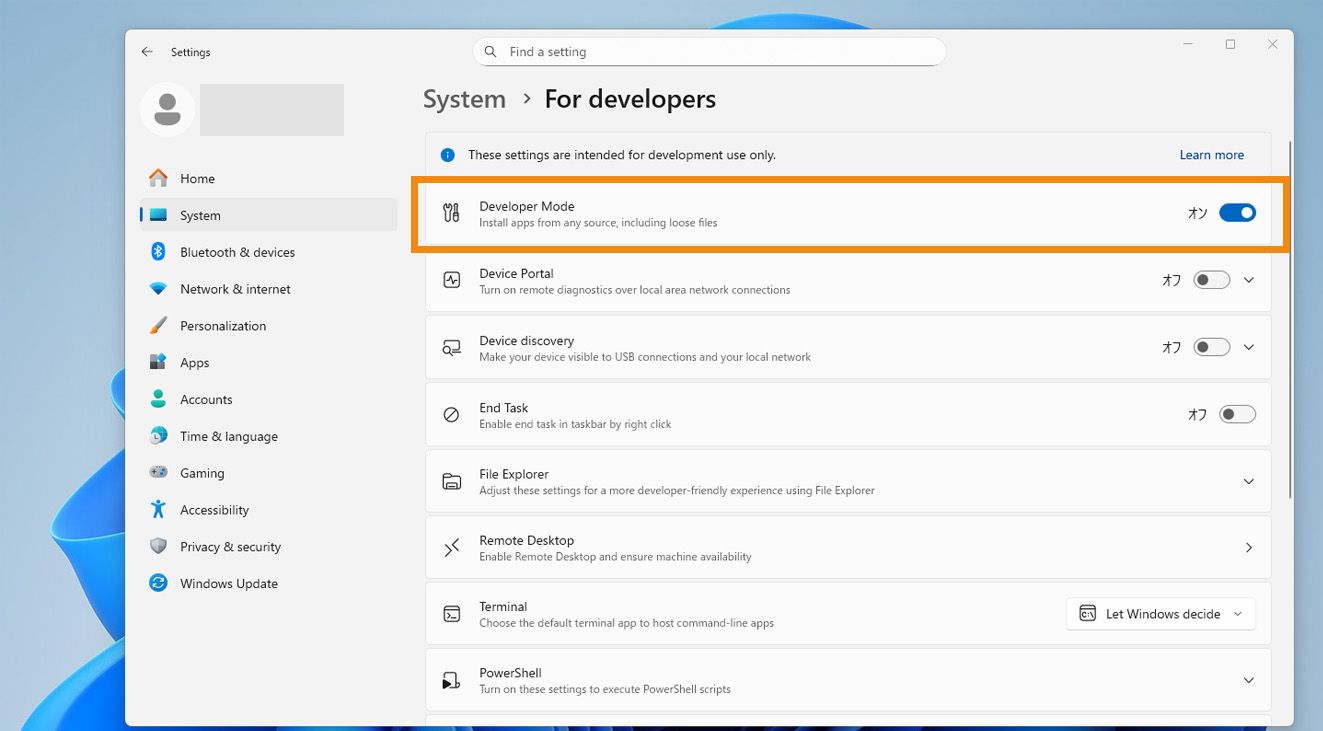Click the Accounts person icon

[x=158, y=399]
